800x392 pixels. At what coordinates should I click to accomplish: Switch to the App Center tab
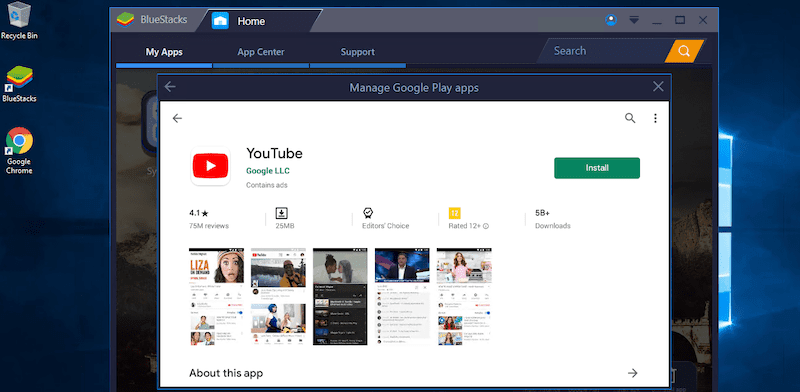(261, 52)
